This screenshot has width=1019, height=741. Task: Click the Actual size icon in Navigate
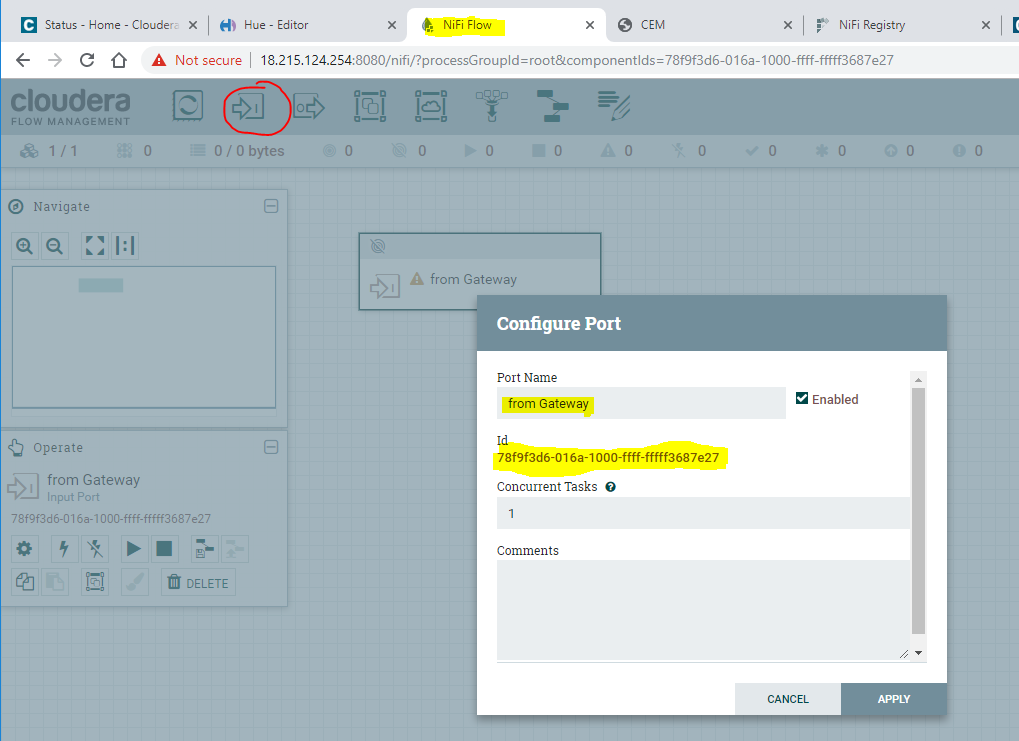click(125, 246)
